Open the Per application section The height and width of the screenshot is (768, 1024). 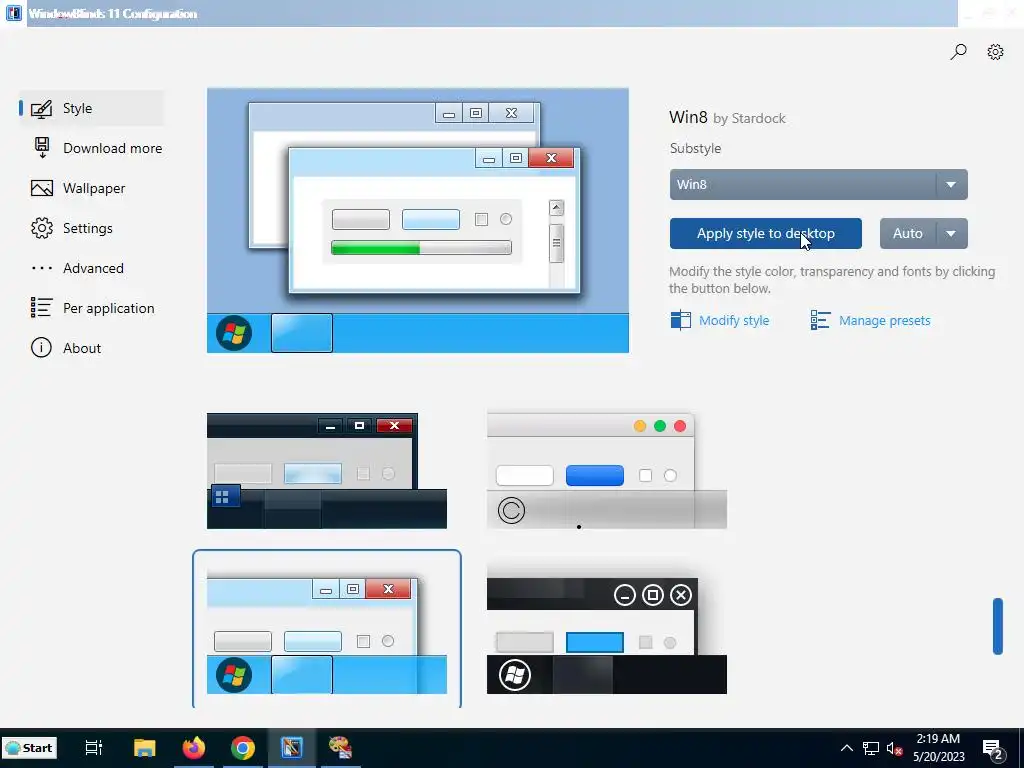[x=108, y=308]
